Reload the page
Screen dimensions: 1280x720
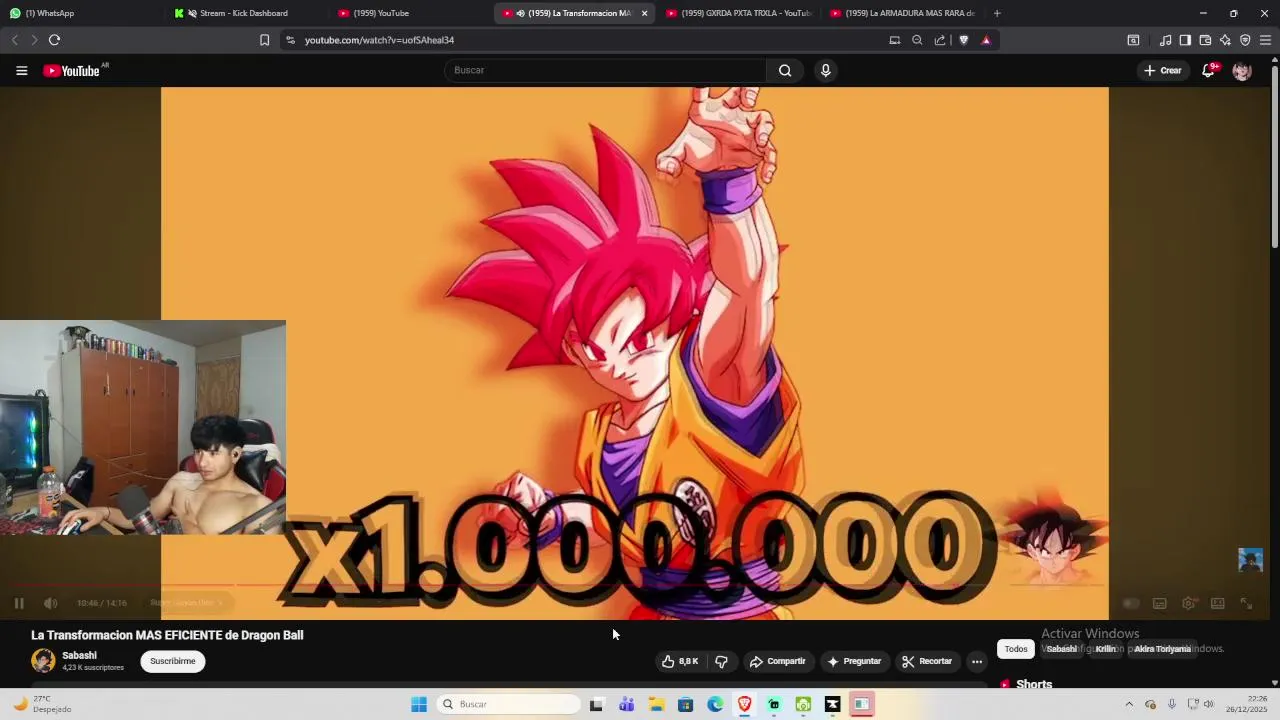54,40
